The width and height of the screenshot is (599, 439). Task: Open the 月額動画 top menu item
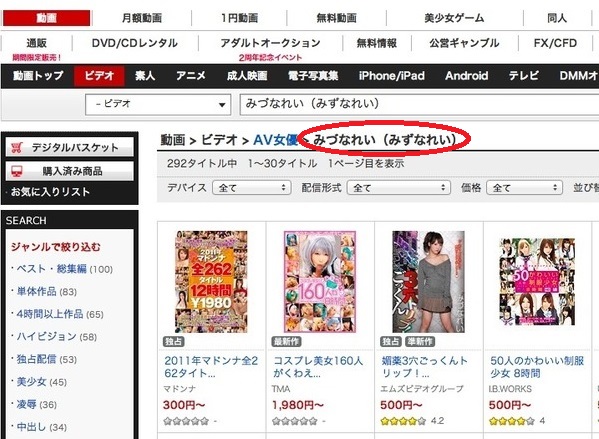point(142,18)
